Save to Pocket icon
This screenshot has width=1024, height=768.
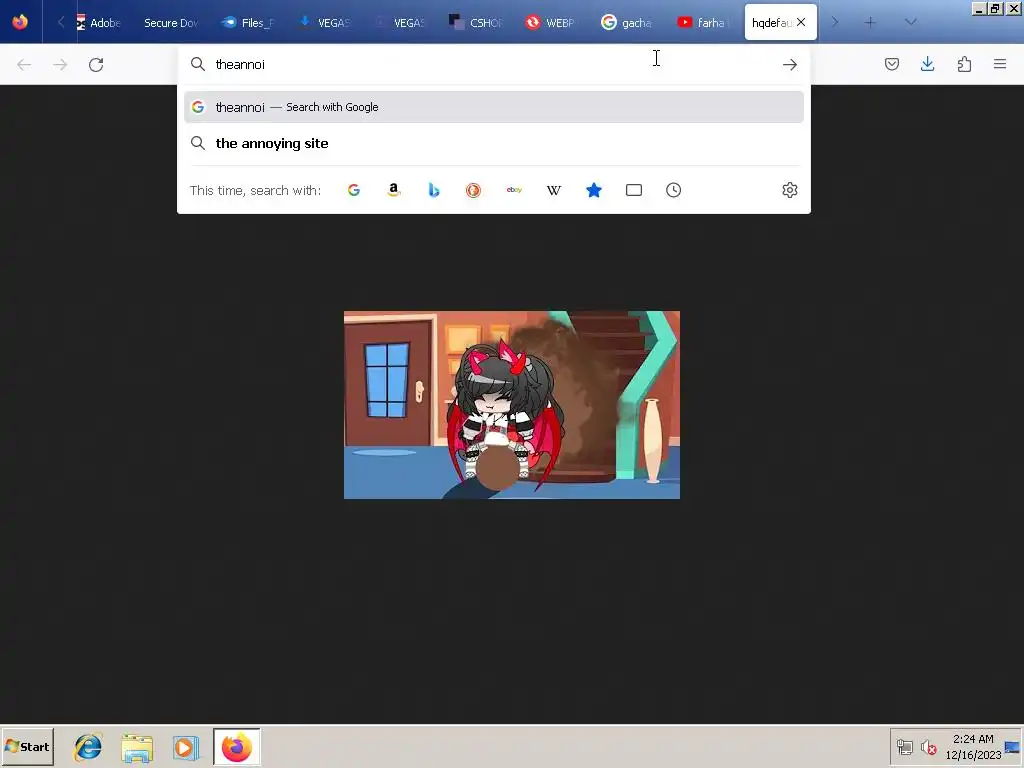coord(892,64)
